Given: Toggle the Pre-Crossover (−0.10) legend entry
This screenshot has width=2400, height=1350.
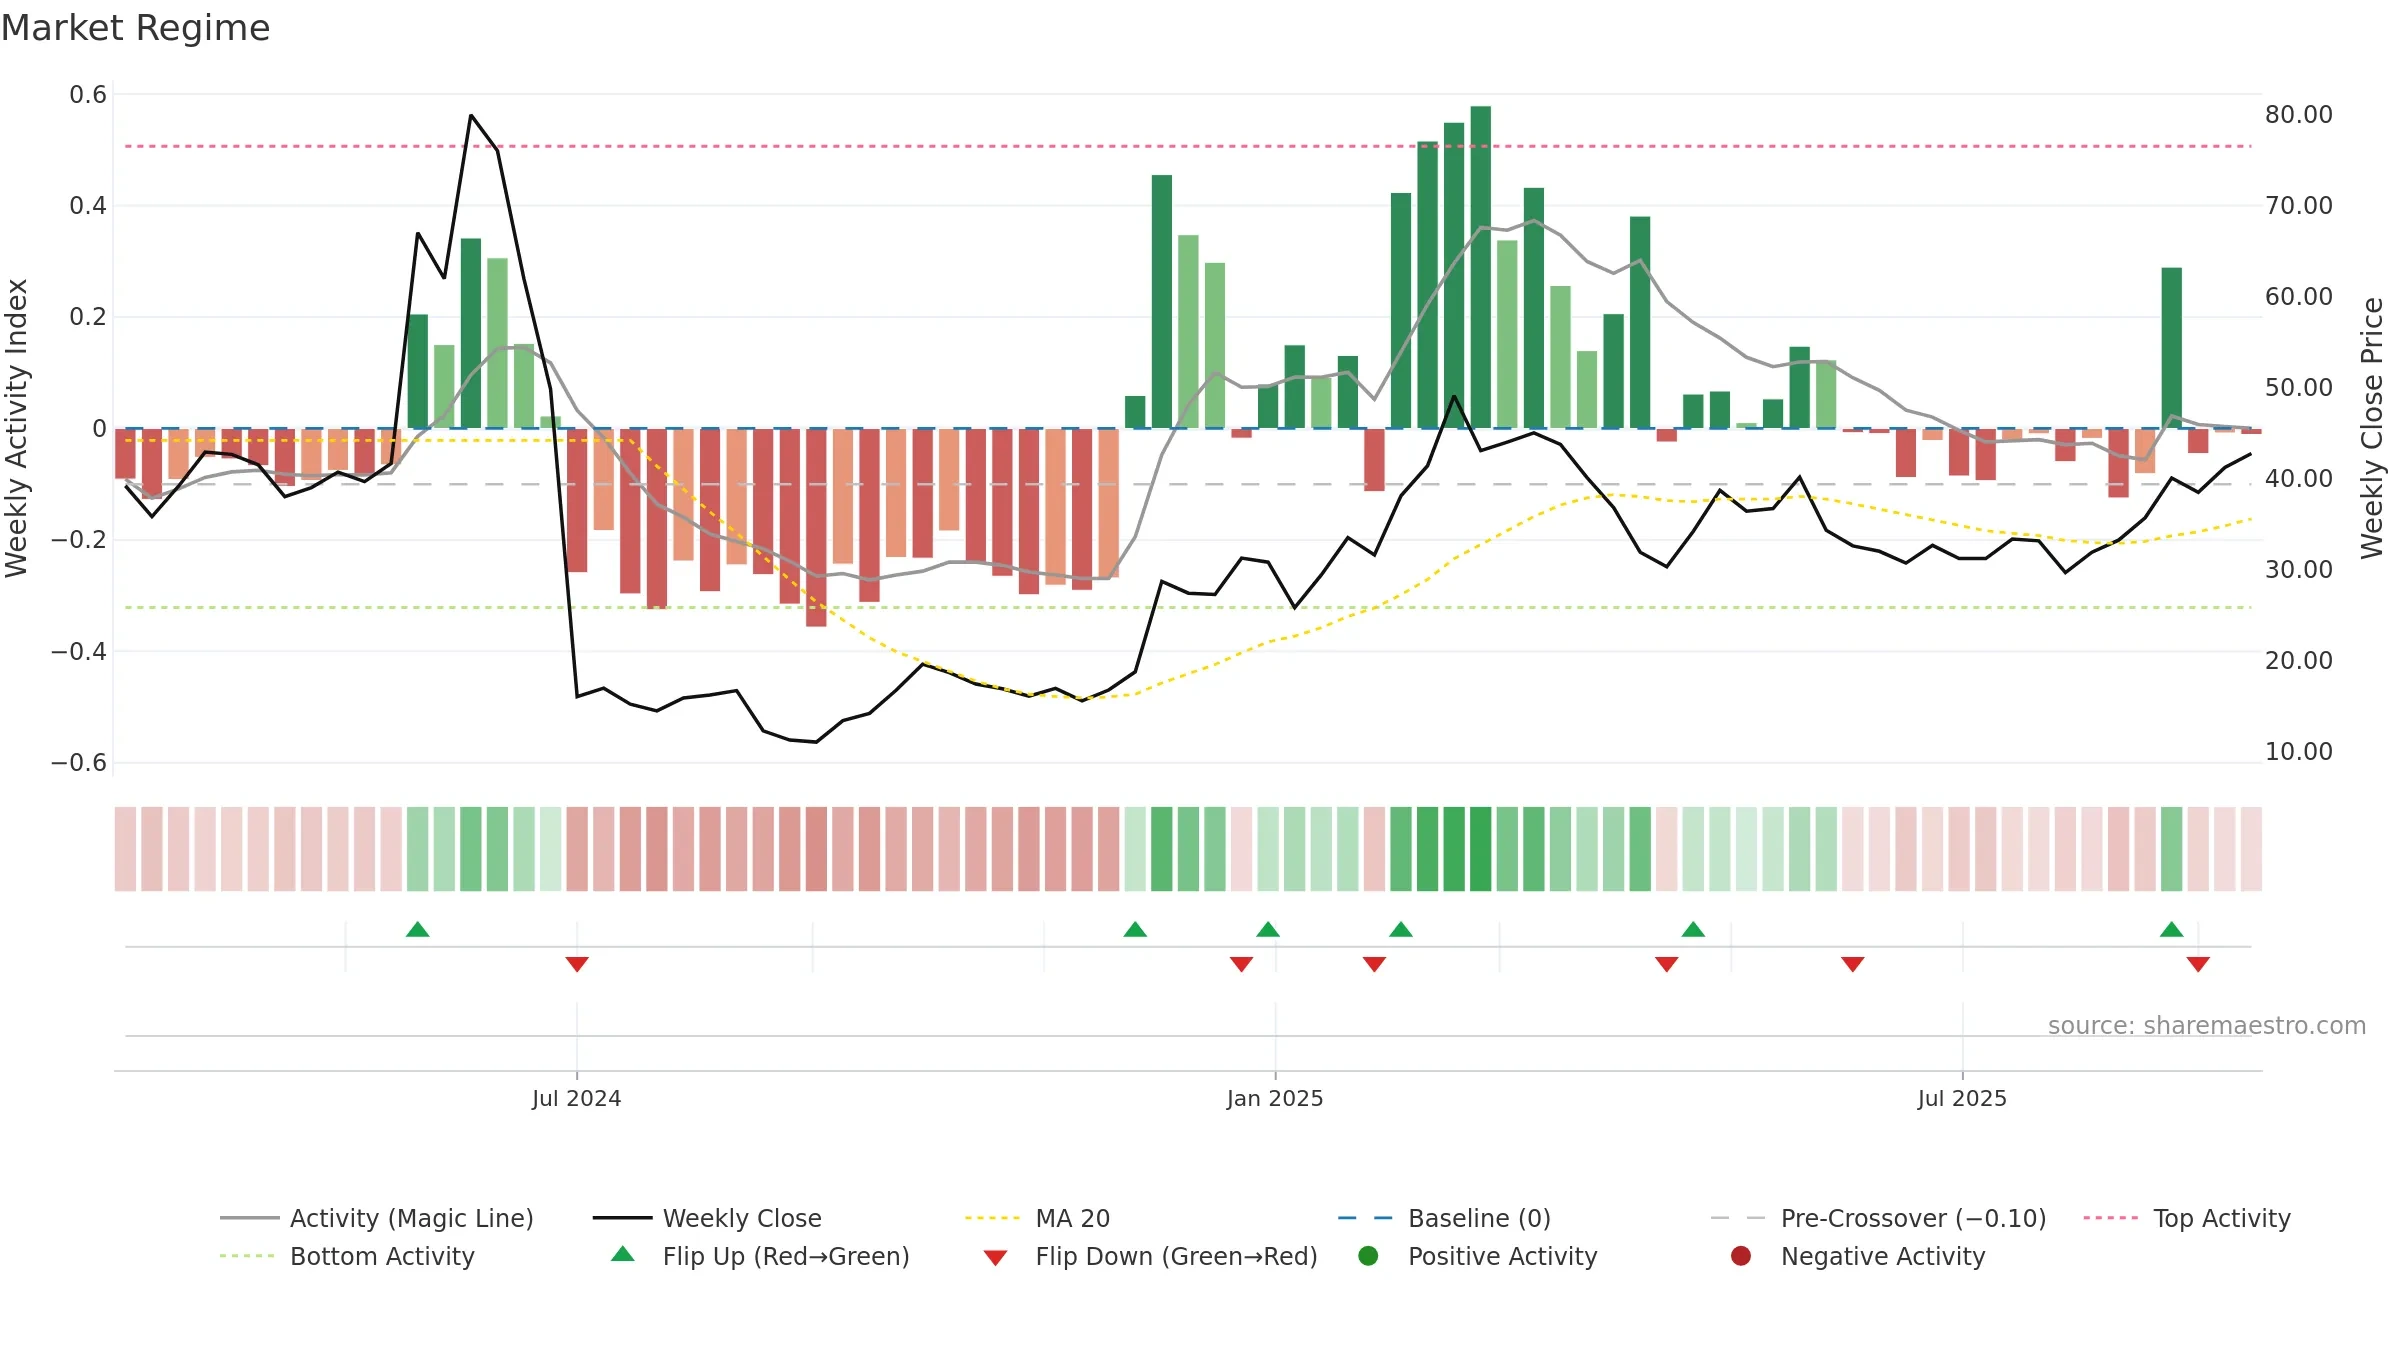Looking at the screenshot, I should [x=1878, y=1218].
